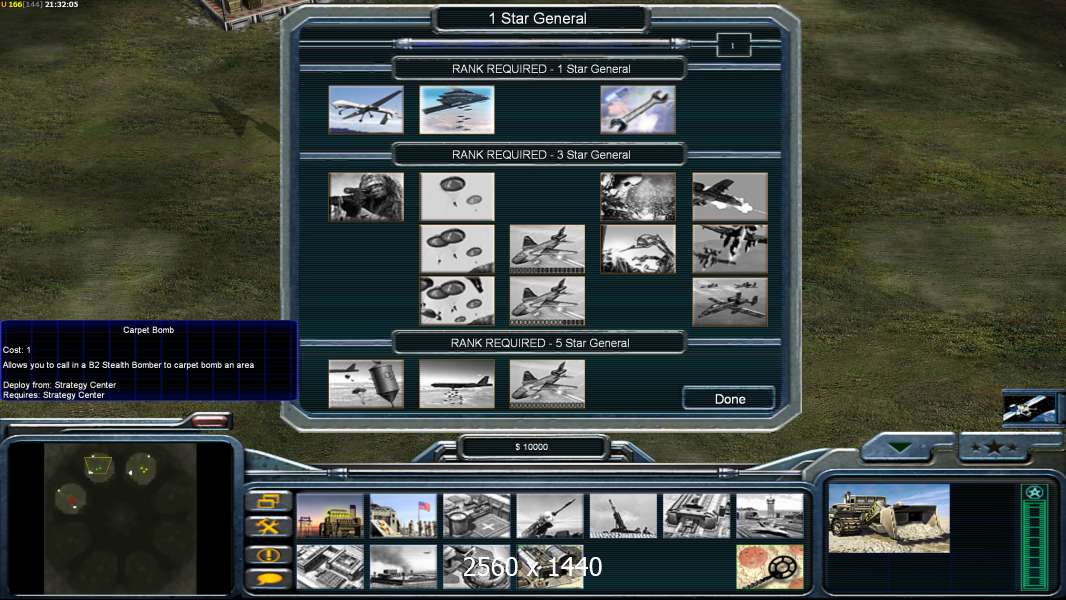
Task: Choose the second-level Paradrop with three parachutes
Action: coord(457,249)
